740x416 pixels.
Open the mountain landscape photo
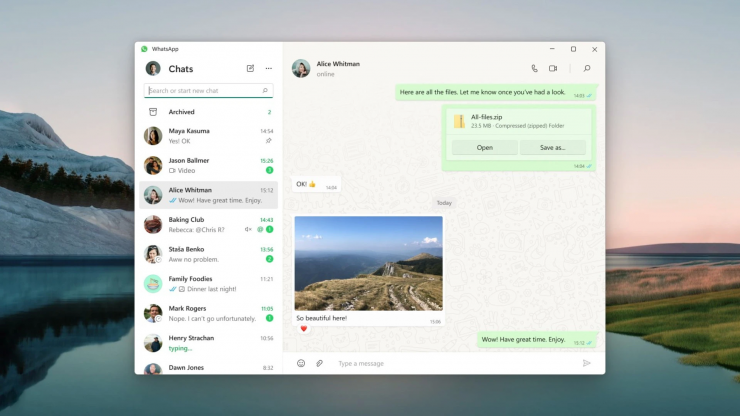[x=368, y=263]
